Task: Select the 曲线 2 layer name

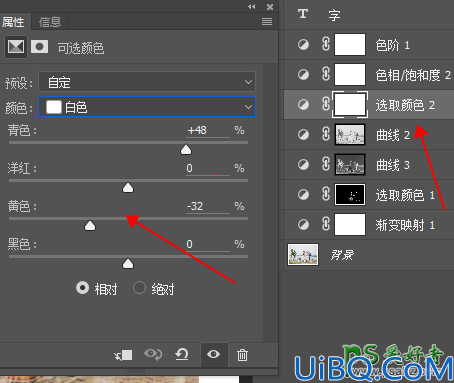Action: (x=393, y=135)
